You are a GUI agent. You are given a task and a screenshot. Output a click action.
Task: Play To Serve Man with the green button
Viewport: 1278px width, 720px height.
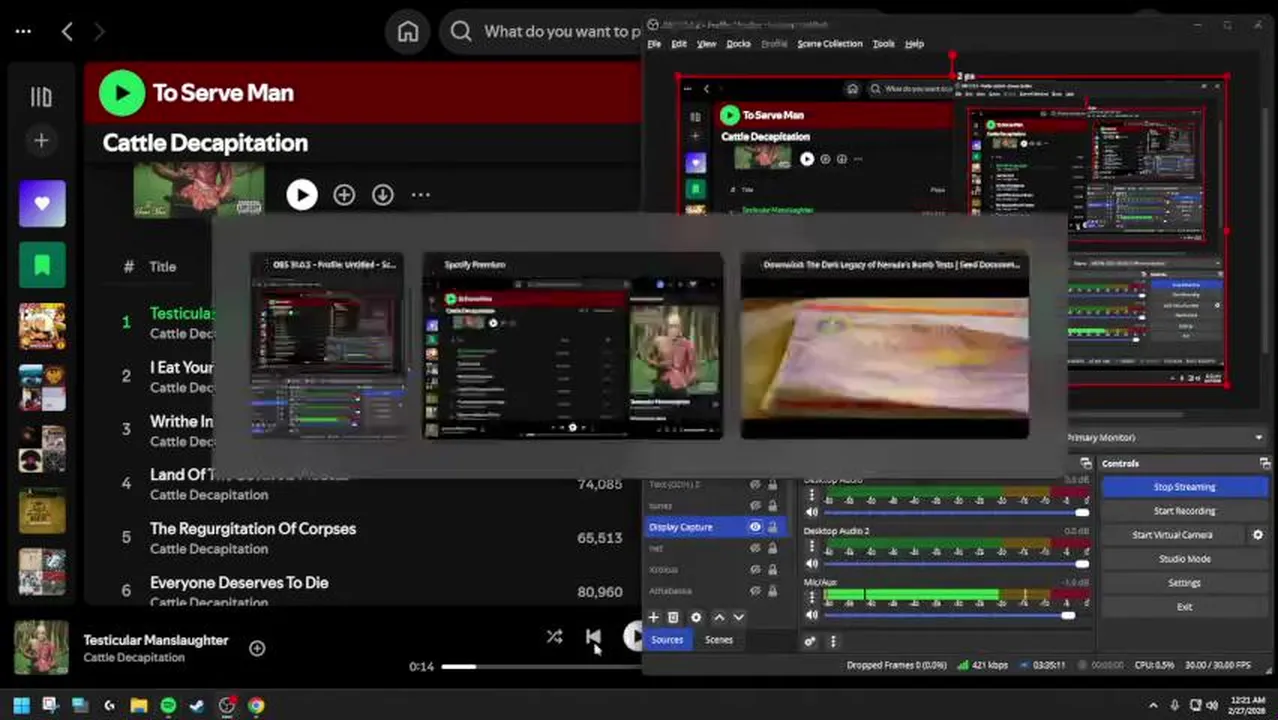122,93
